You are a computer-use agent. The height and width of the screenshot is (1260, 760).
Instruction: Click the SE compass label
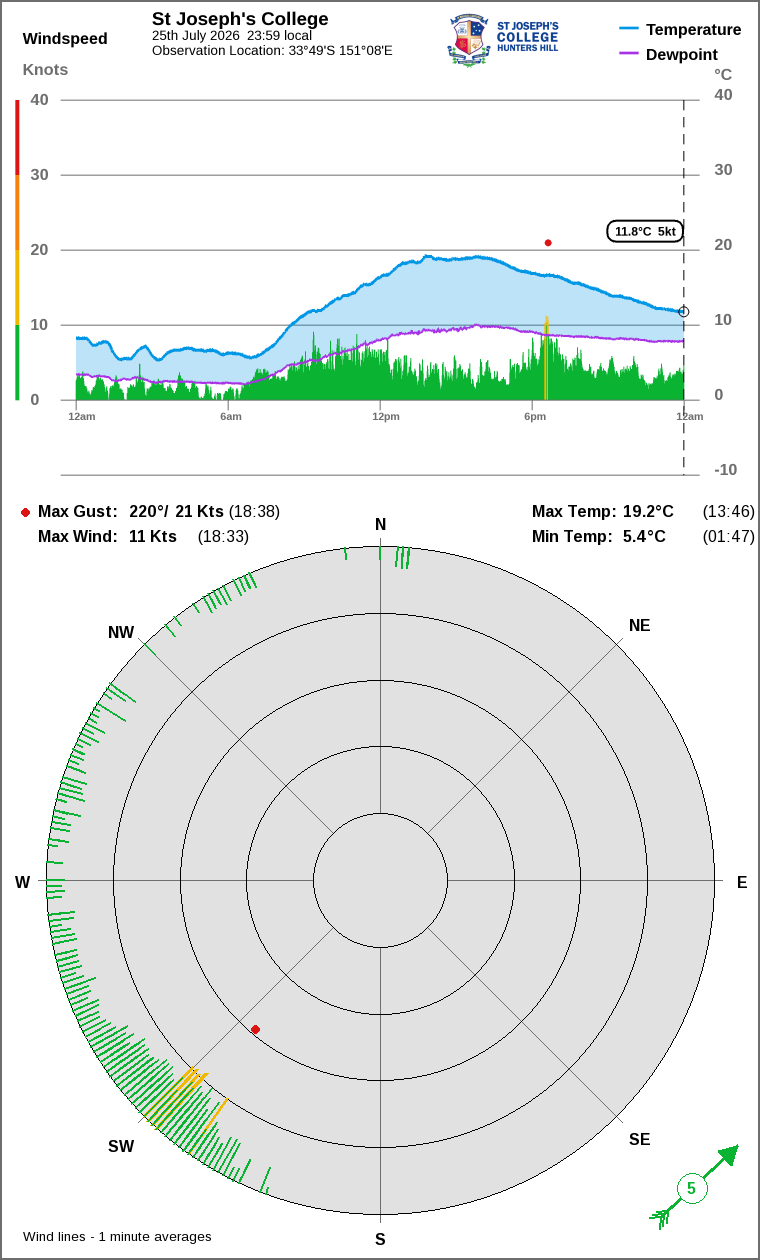639,1139
